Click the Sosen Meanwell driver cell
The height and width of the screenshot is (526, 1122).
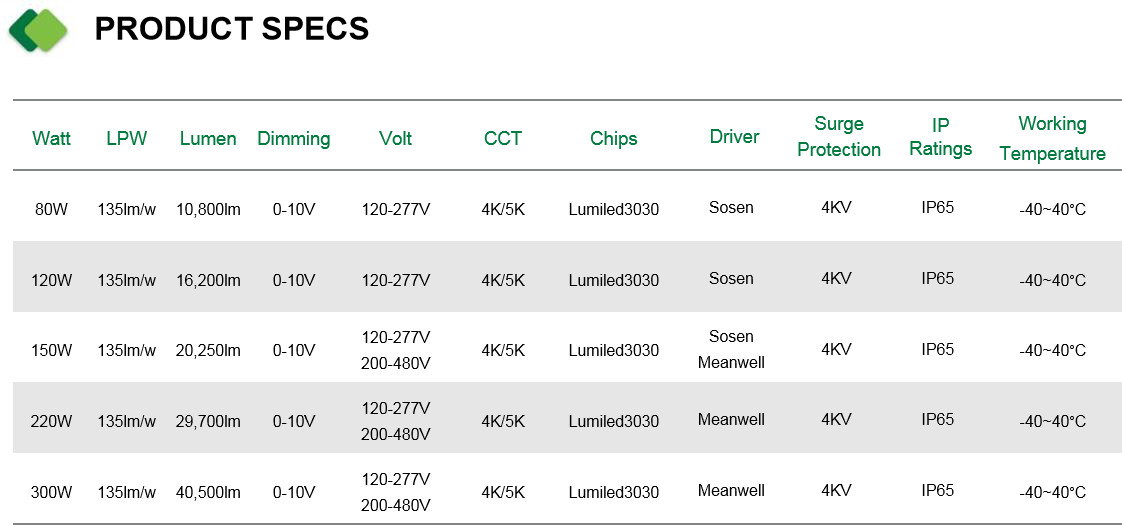(x=731, y=349)
